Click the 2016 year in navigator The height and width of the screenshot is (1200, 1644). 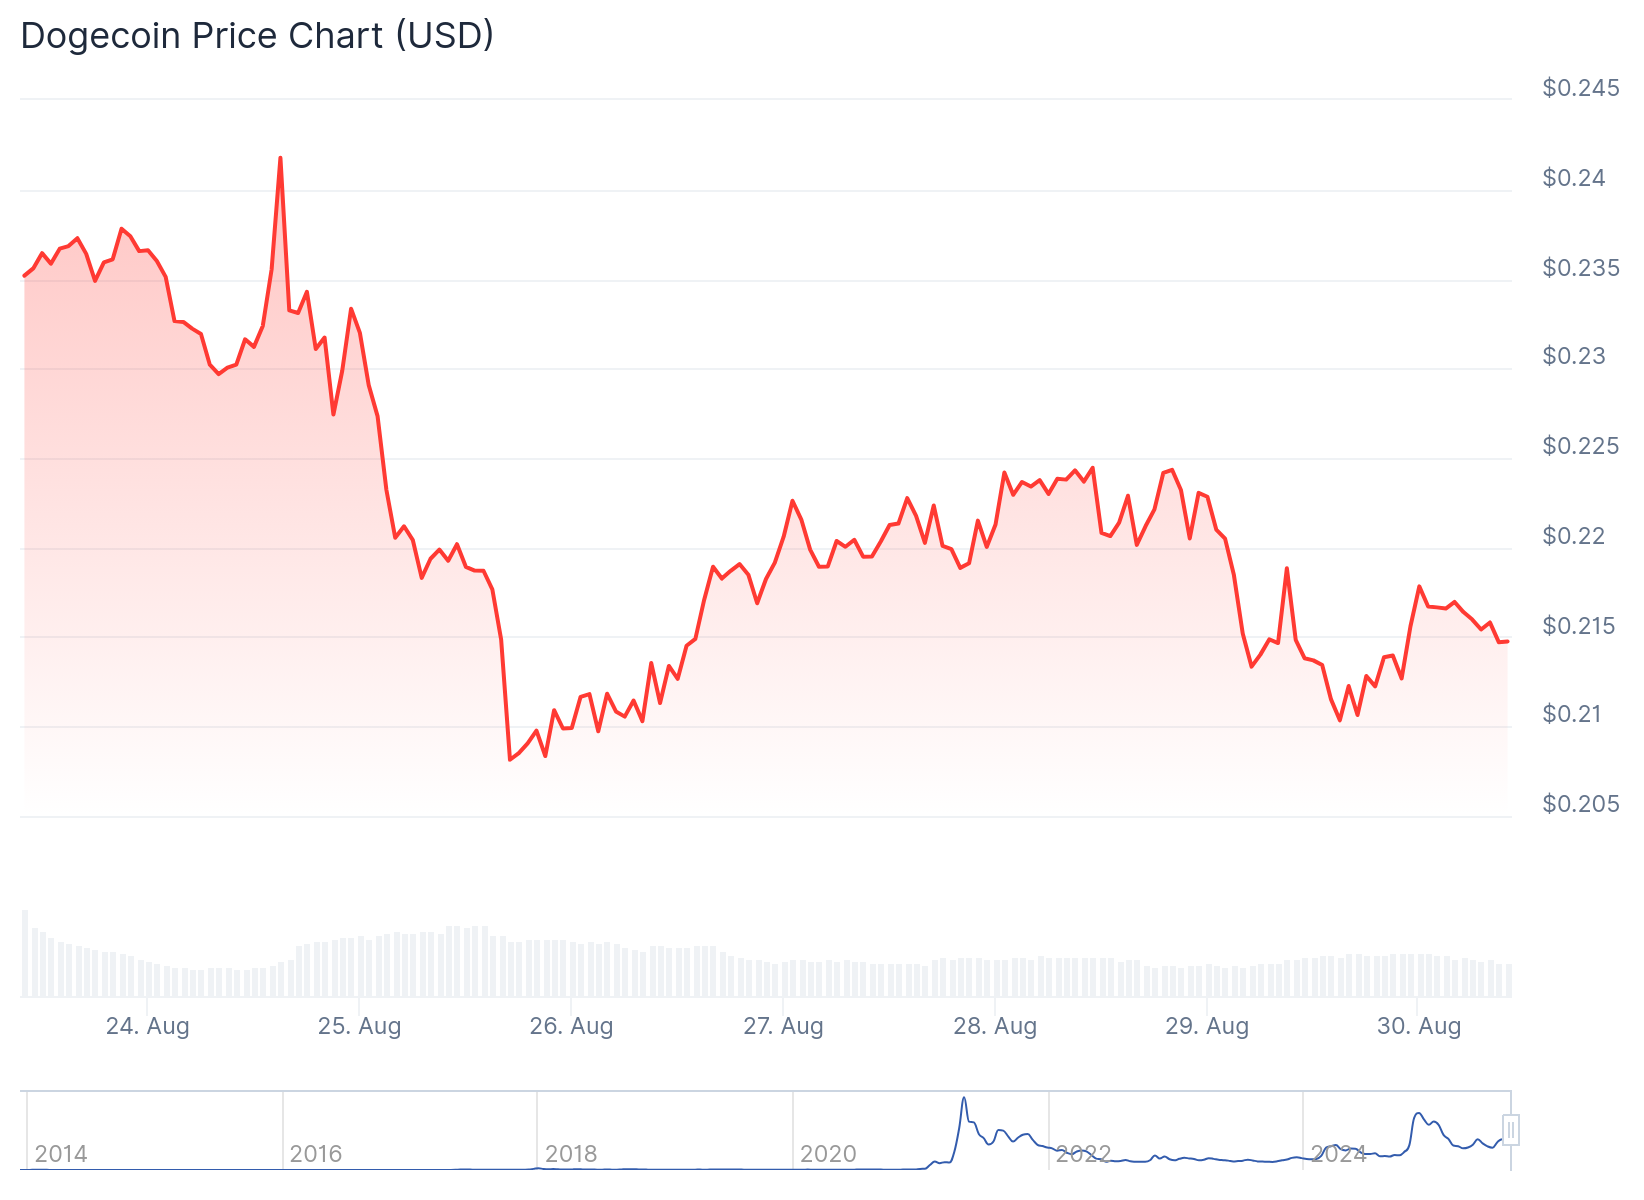point(316,1154)
